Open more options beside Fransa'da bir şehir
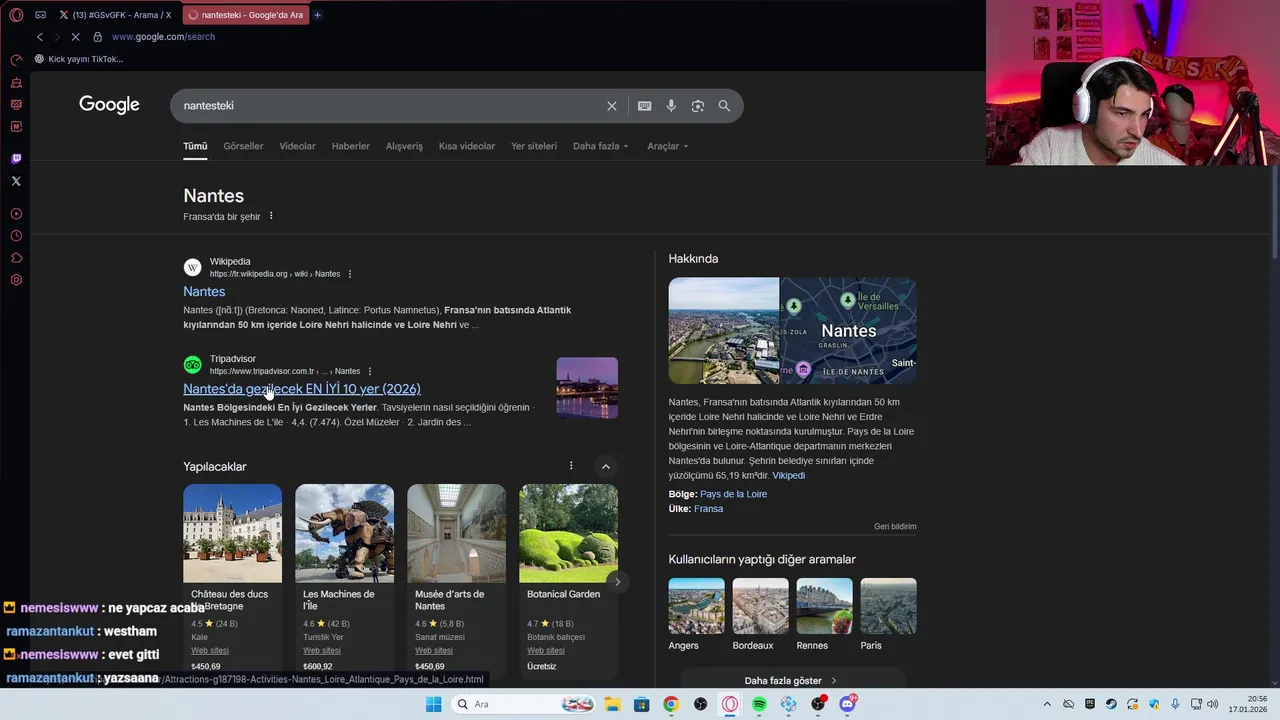The image size is (1280, 720). pyautogui.click(x=271, y=216)
